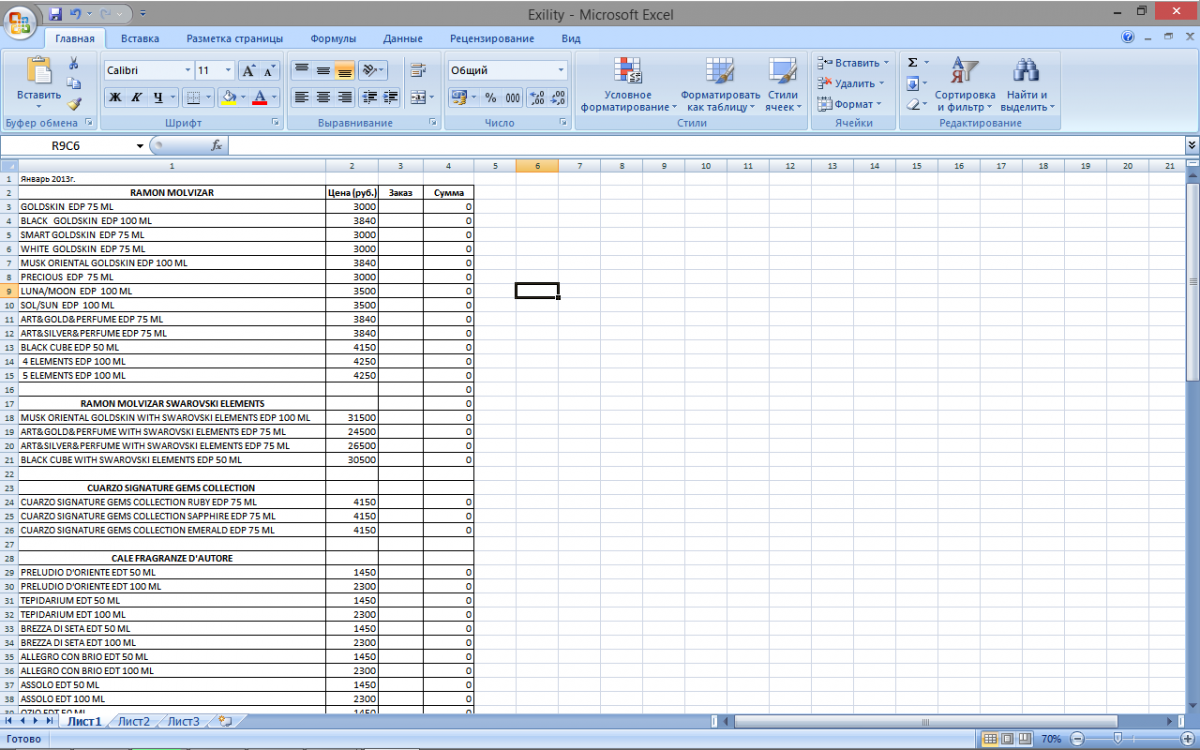Image resolution: width=1200 pixels, height=750 pixels.
Task: Expand the Name Box dropdown
Action: click(140, 146)
